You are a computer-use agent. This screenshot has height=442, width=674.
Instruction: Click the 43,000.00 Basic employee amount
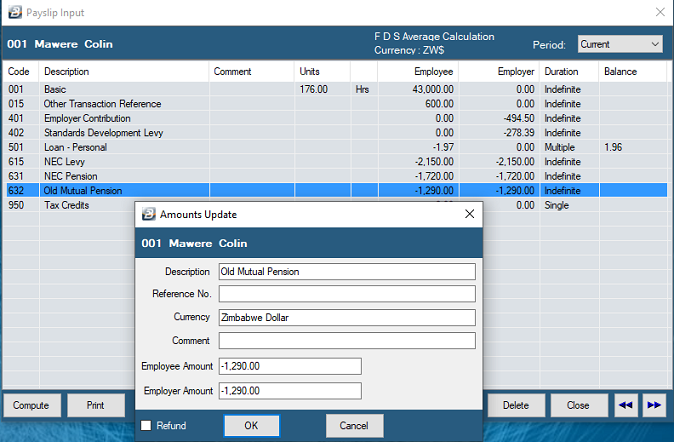click(x=433, y=89)
